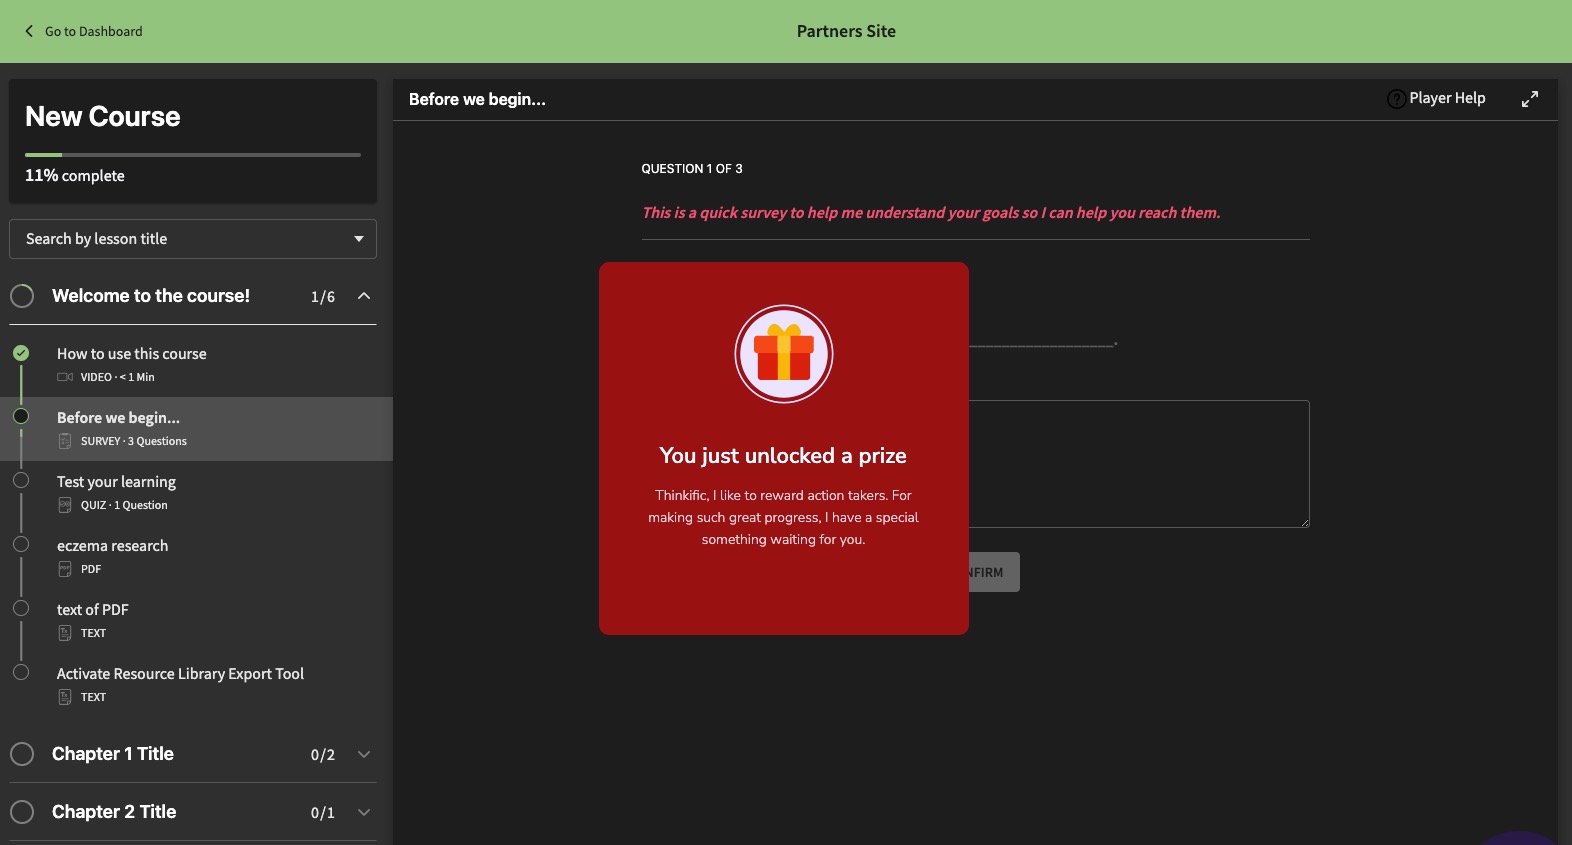
Task: Click the New Course title
Action: click(x=103, y=117)
